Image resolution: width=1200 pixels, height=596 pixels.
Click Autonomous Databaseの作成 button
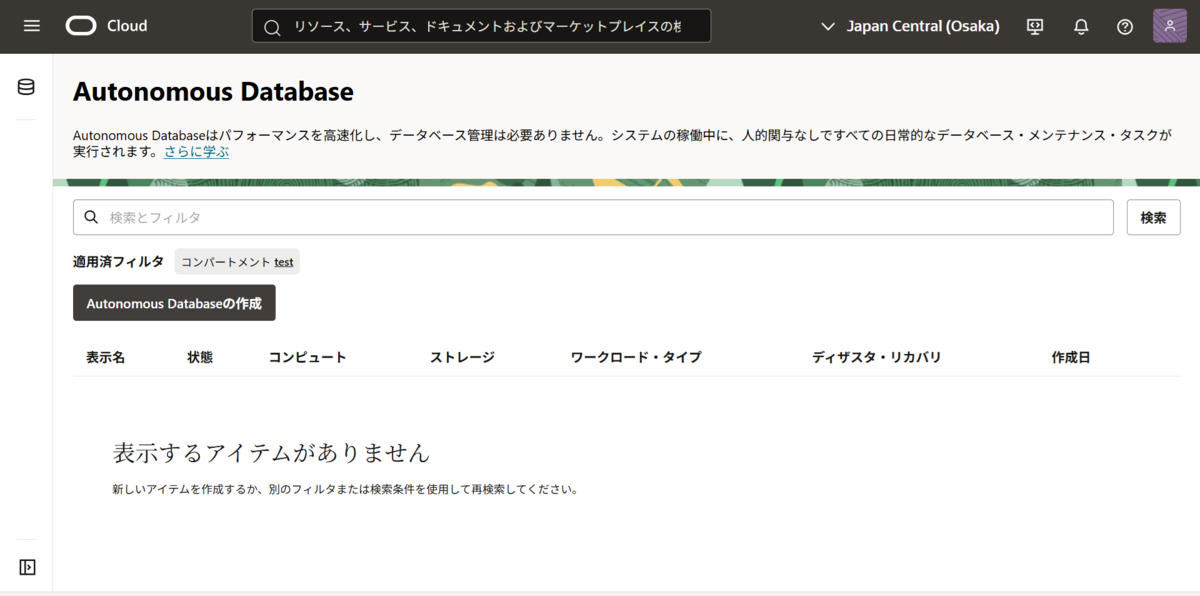tap(174, 303)
